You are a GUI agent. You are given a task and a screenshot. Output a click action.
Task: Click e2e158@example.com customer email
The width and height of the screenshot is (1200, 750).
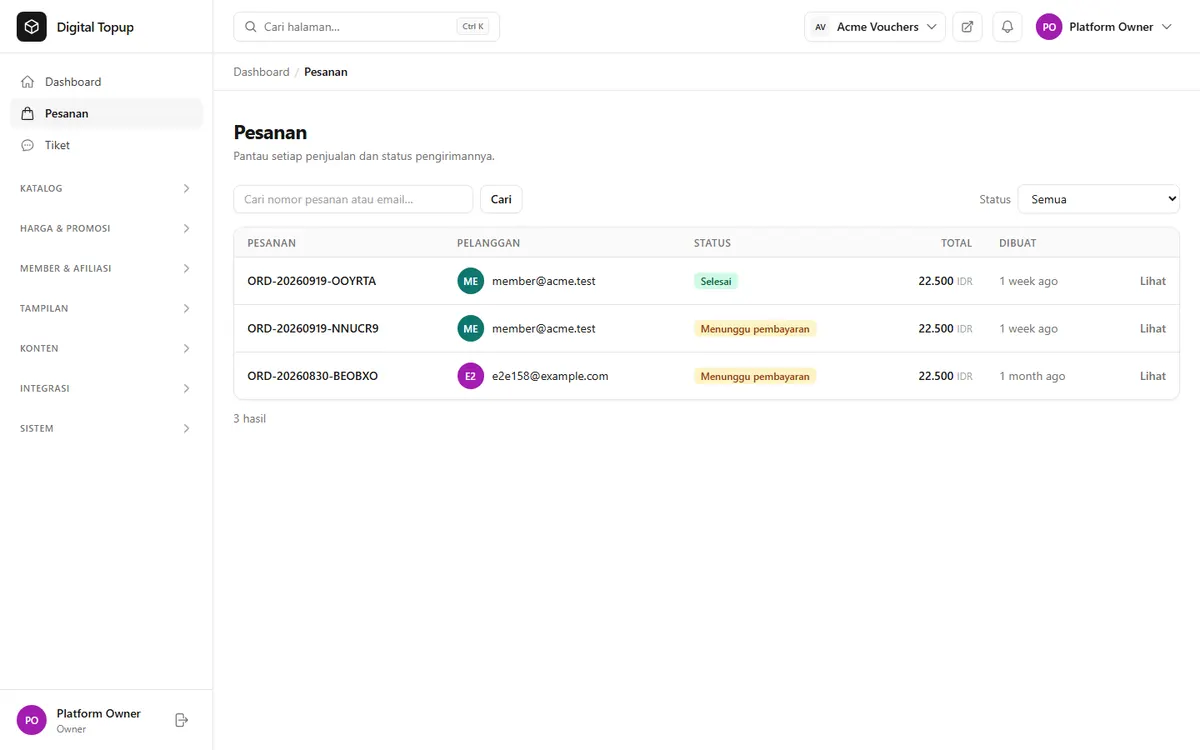550,376
